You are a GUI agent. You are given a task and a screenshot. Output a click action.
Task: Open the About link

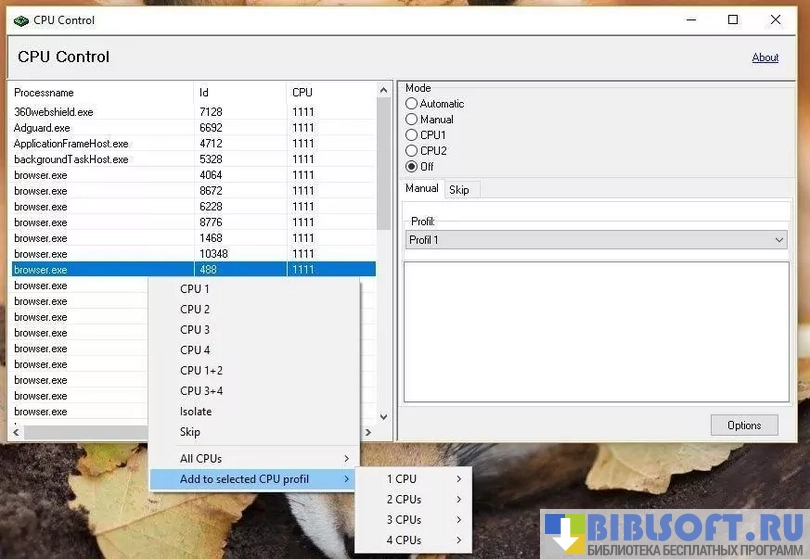click(765, 58)
